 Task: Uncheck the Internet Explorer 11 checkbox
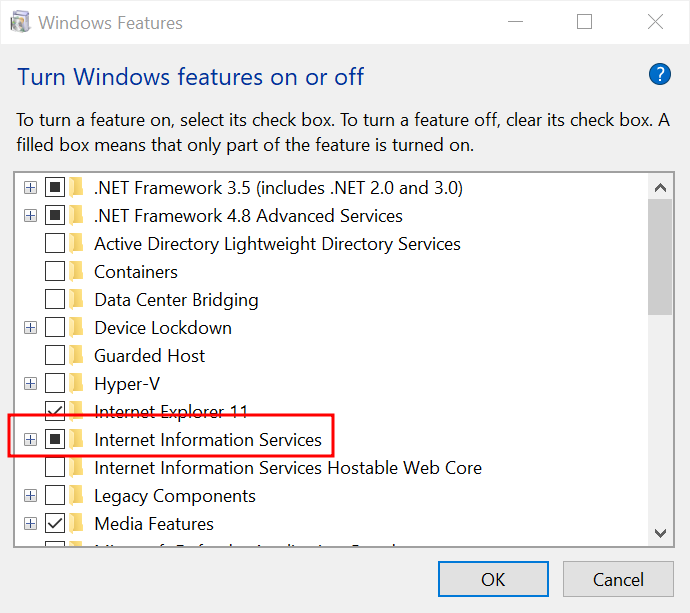[55, 411]
